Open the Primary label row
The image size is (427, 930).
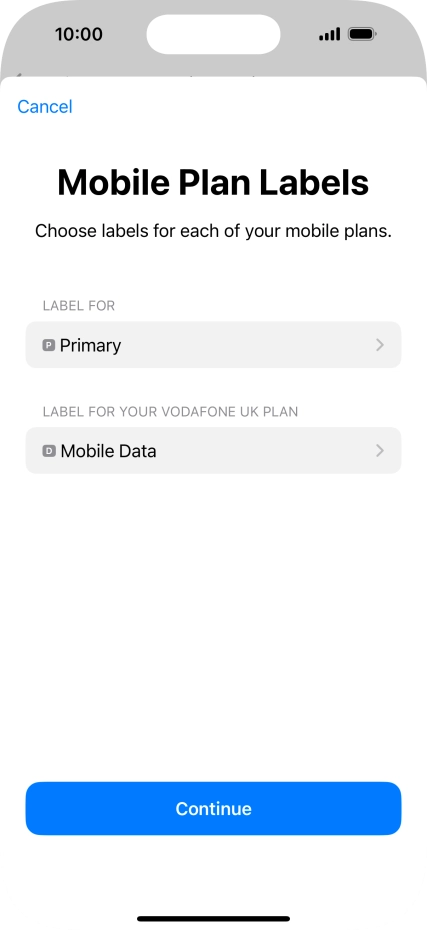[214, 345]
